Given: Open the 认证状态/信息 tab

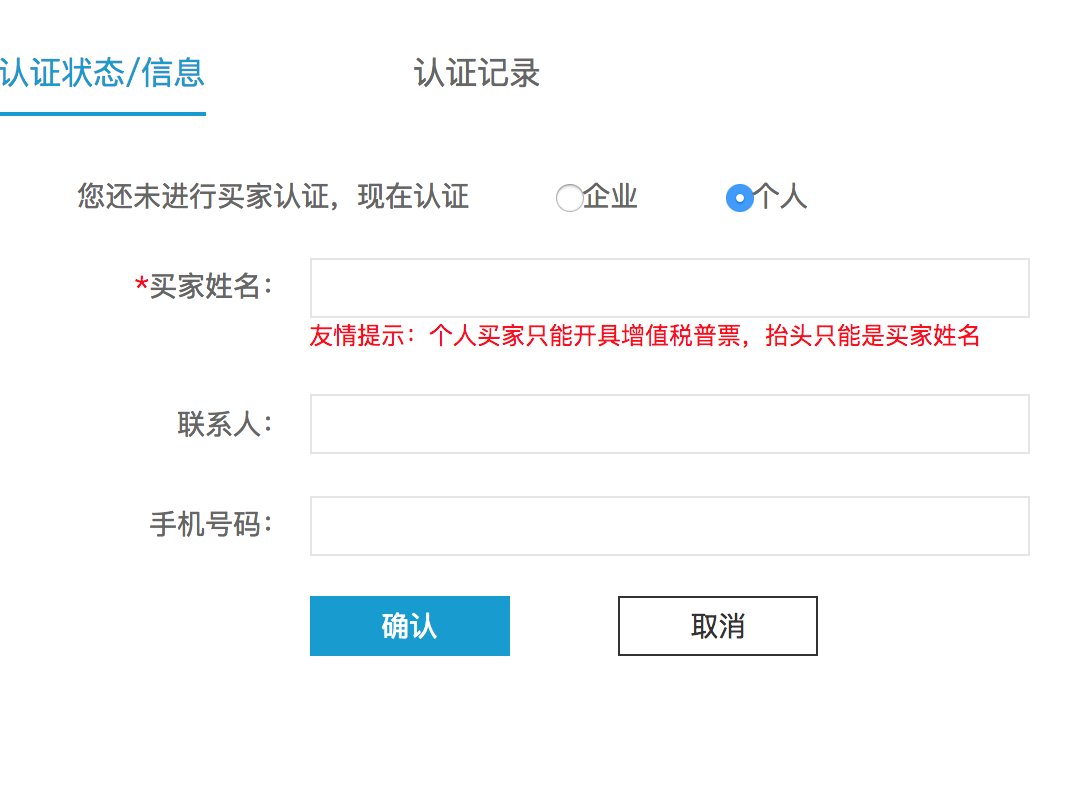Looking at the screenshot, I should tap(102, 73).
